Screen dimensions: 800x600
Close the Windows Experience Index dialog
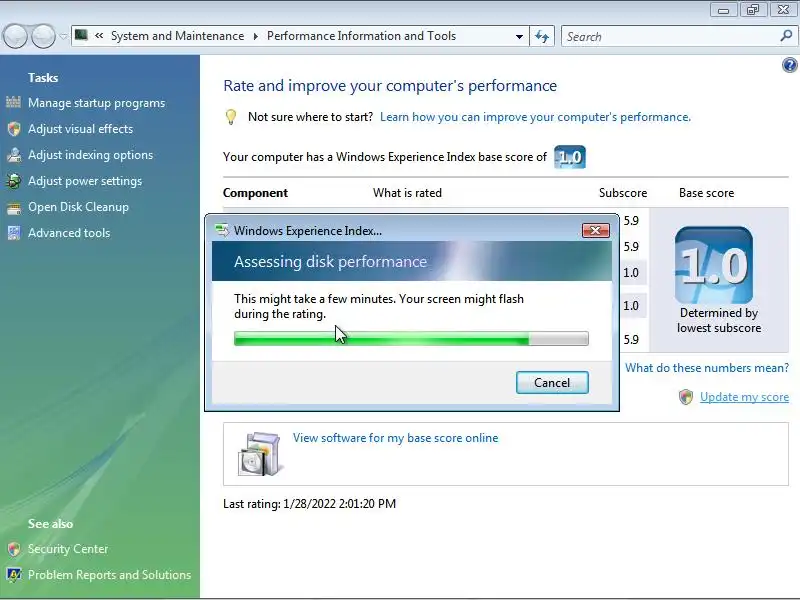595,231
